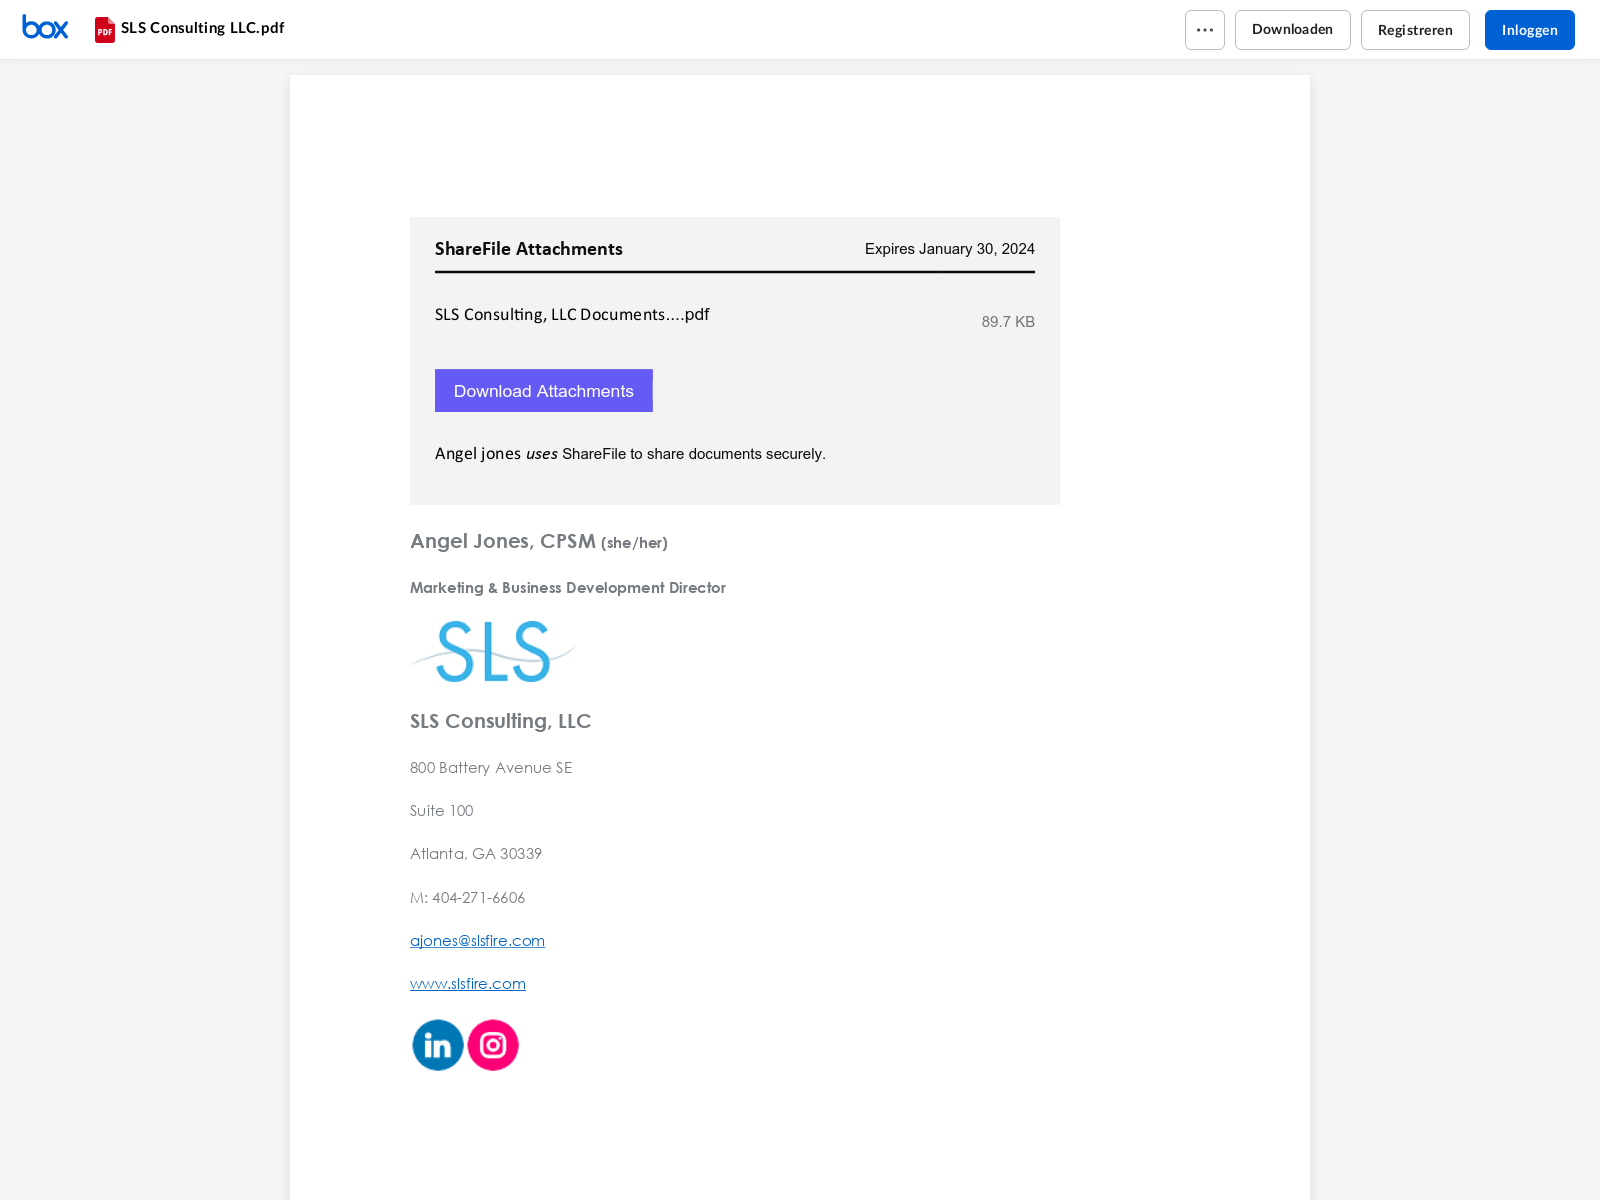The image size is (1600, 1200).
Task: Click the 89.7 KB file size
Action: point(1008,322)
